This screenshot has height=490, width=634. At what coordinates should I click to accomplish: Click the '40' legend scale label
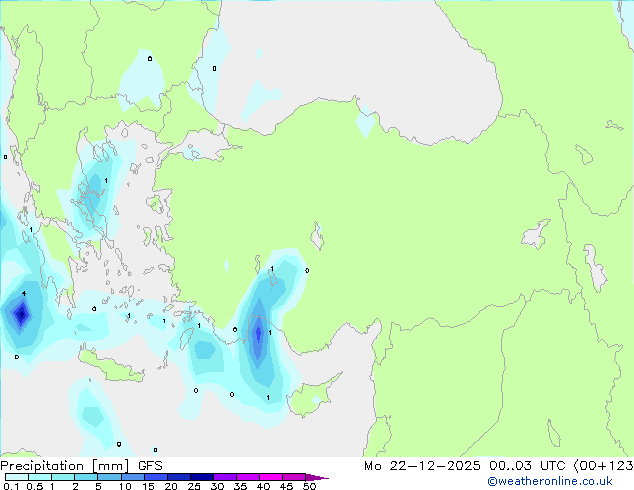click(x=263, y=486)
